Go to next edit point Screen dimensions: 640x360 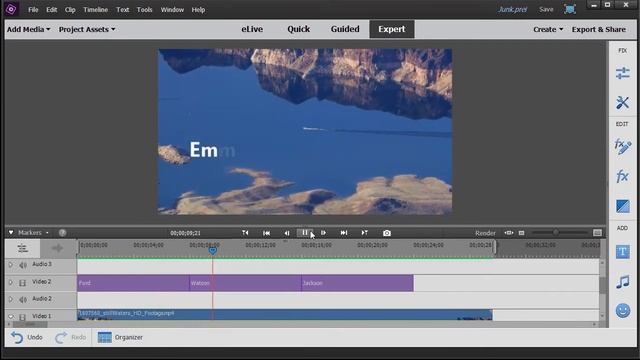point(364,233)
